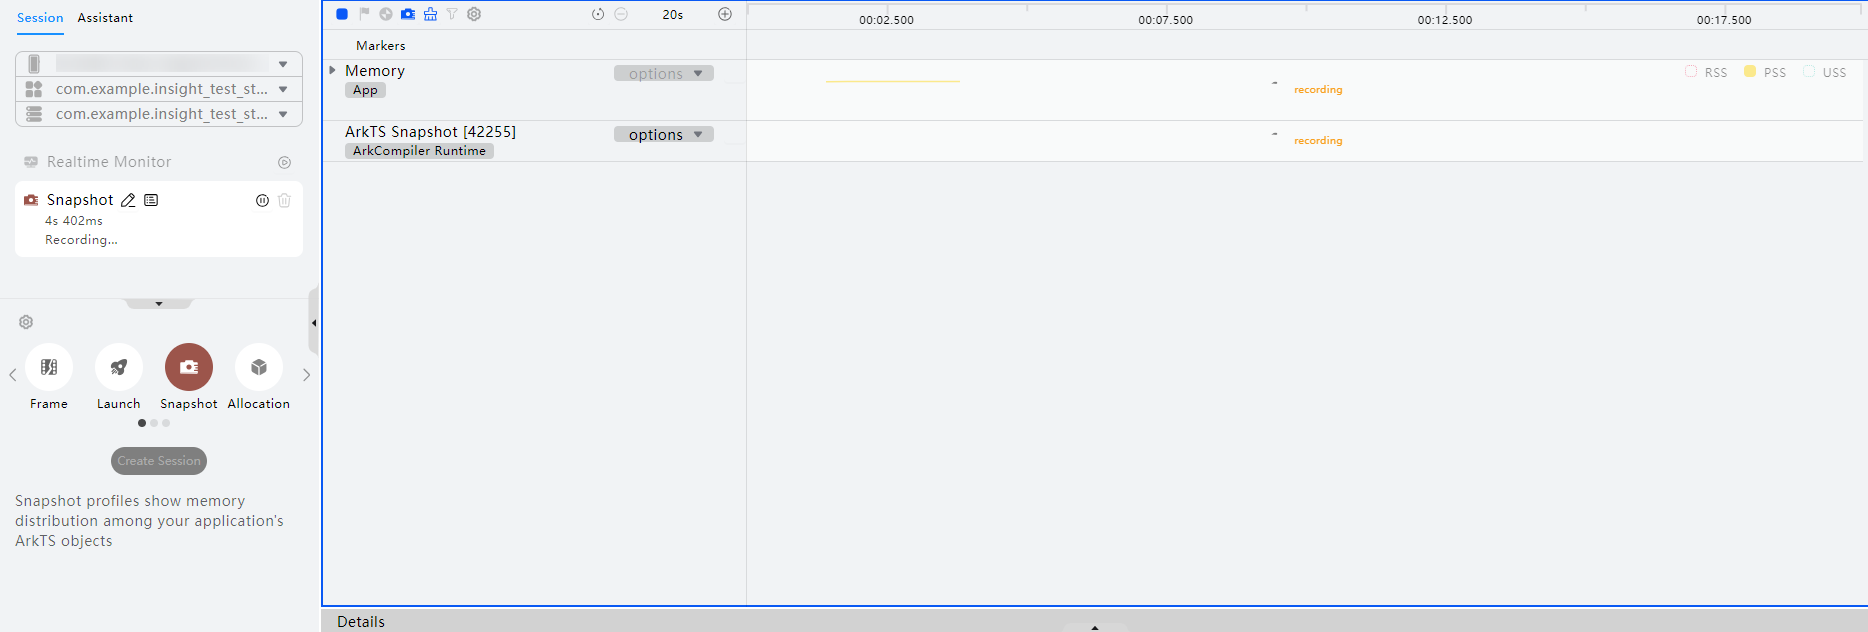Click the 00:17.500 timeline ruler mark
The image size is (1868, 632).
(x=1724, y=20)
